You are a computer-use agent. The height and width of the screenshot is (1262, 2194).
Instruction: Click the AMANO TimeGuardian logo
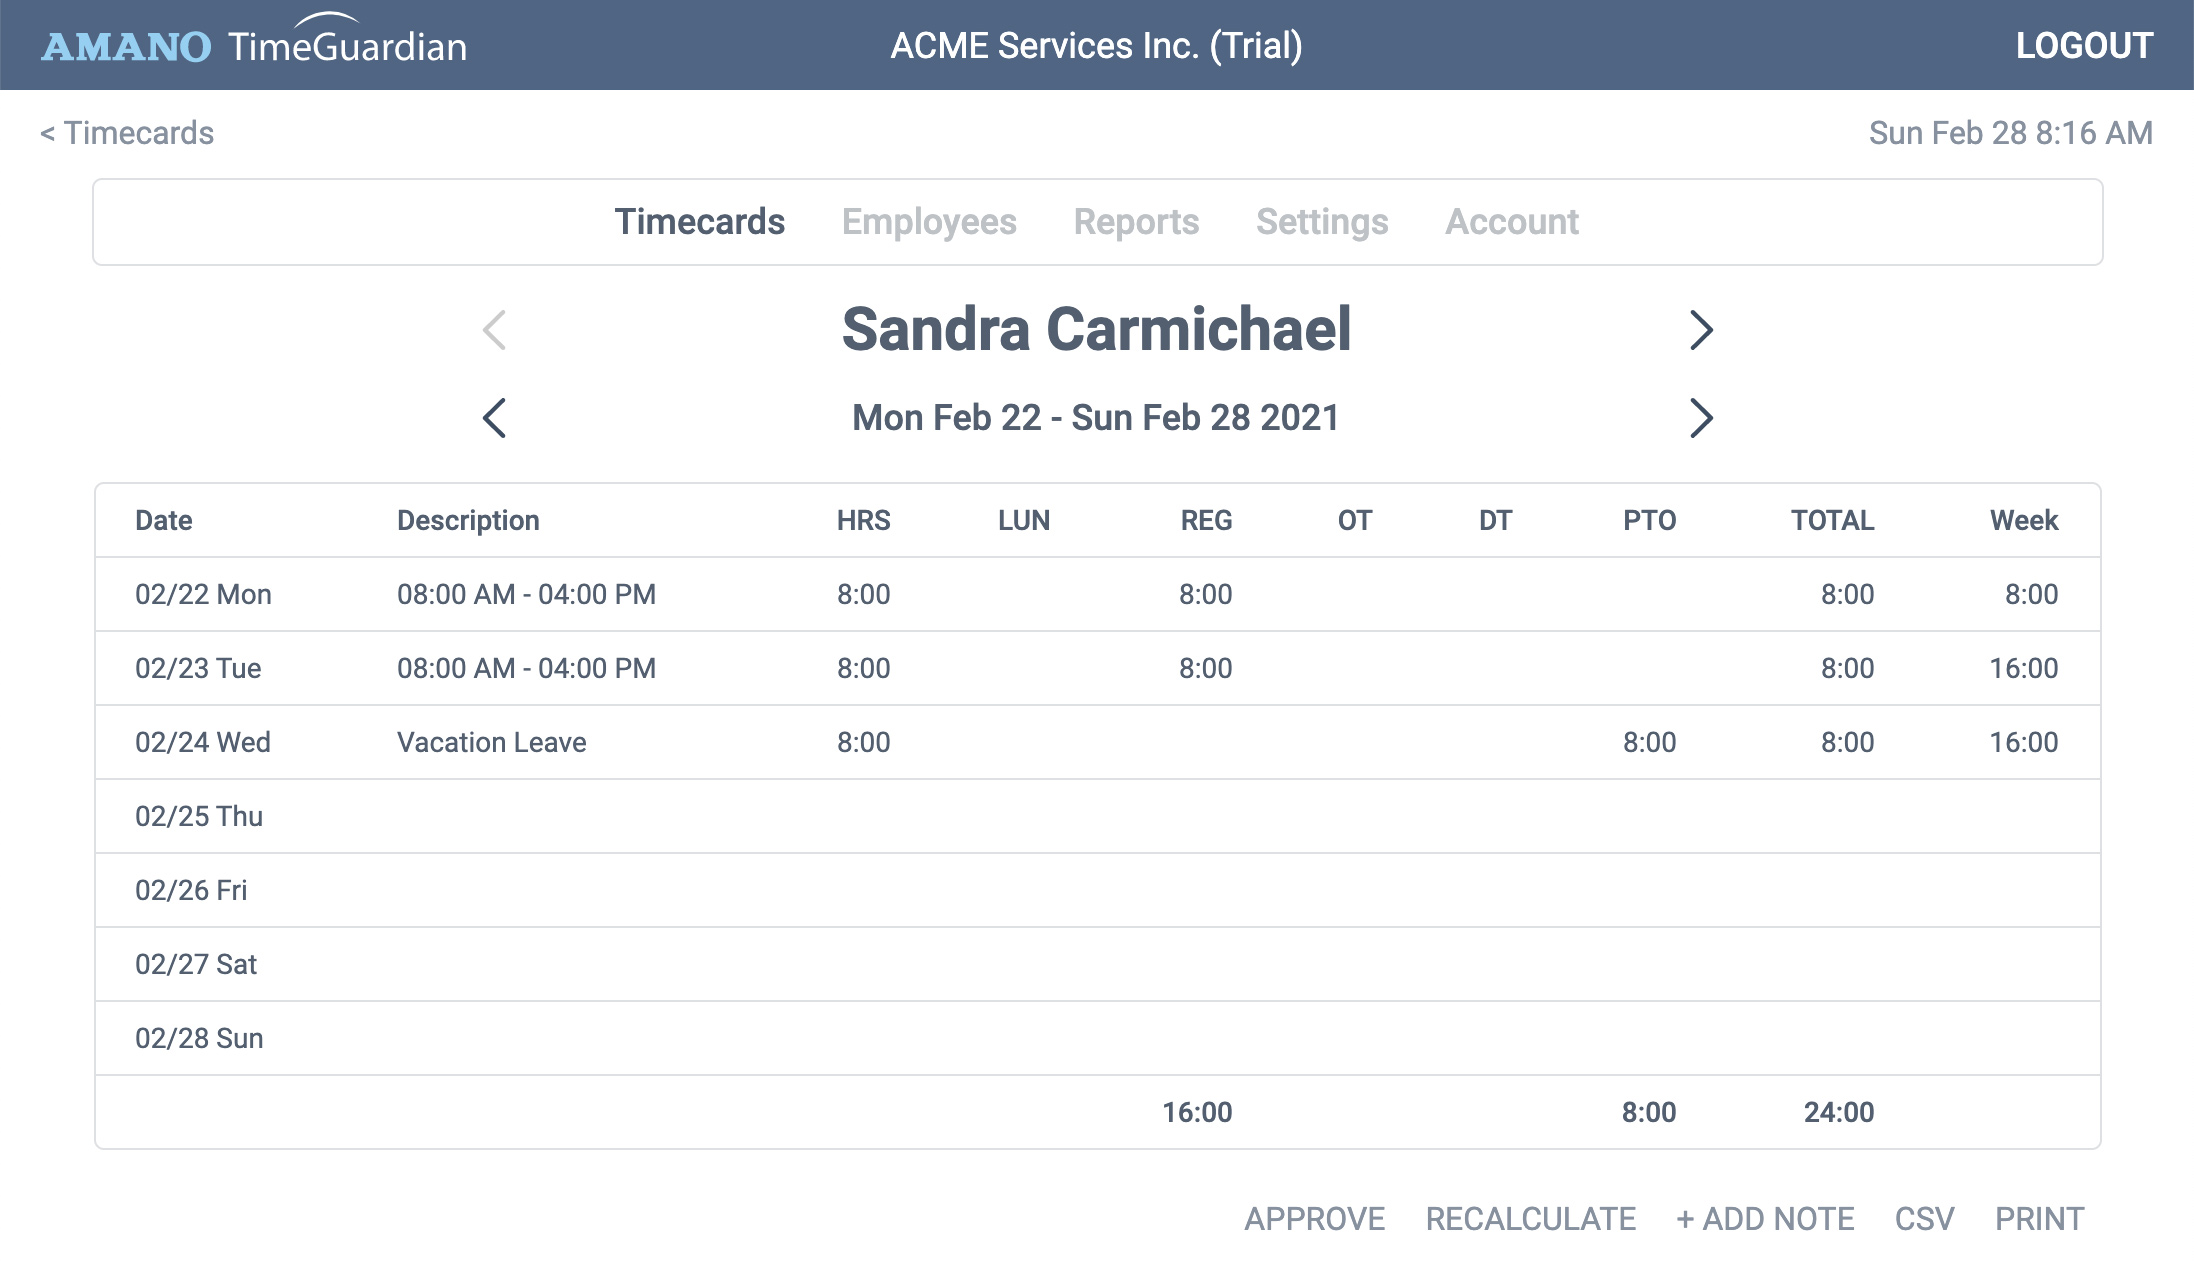point(254,42)
